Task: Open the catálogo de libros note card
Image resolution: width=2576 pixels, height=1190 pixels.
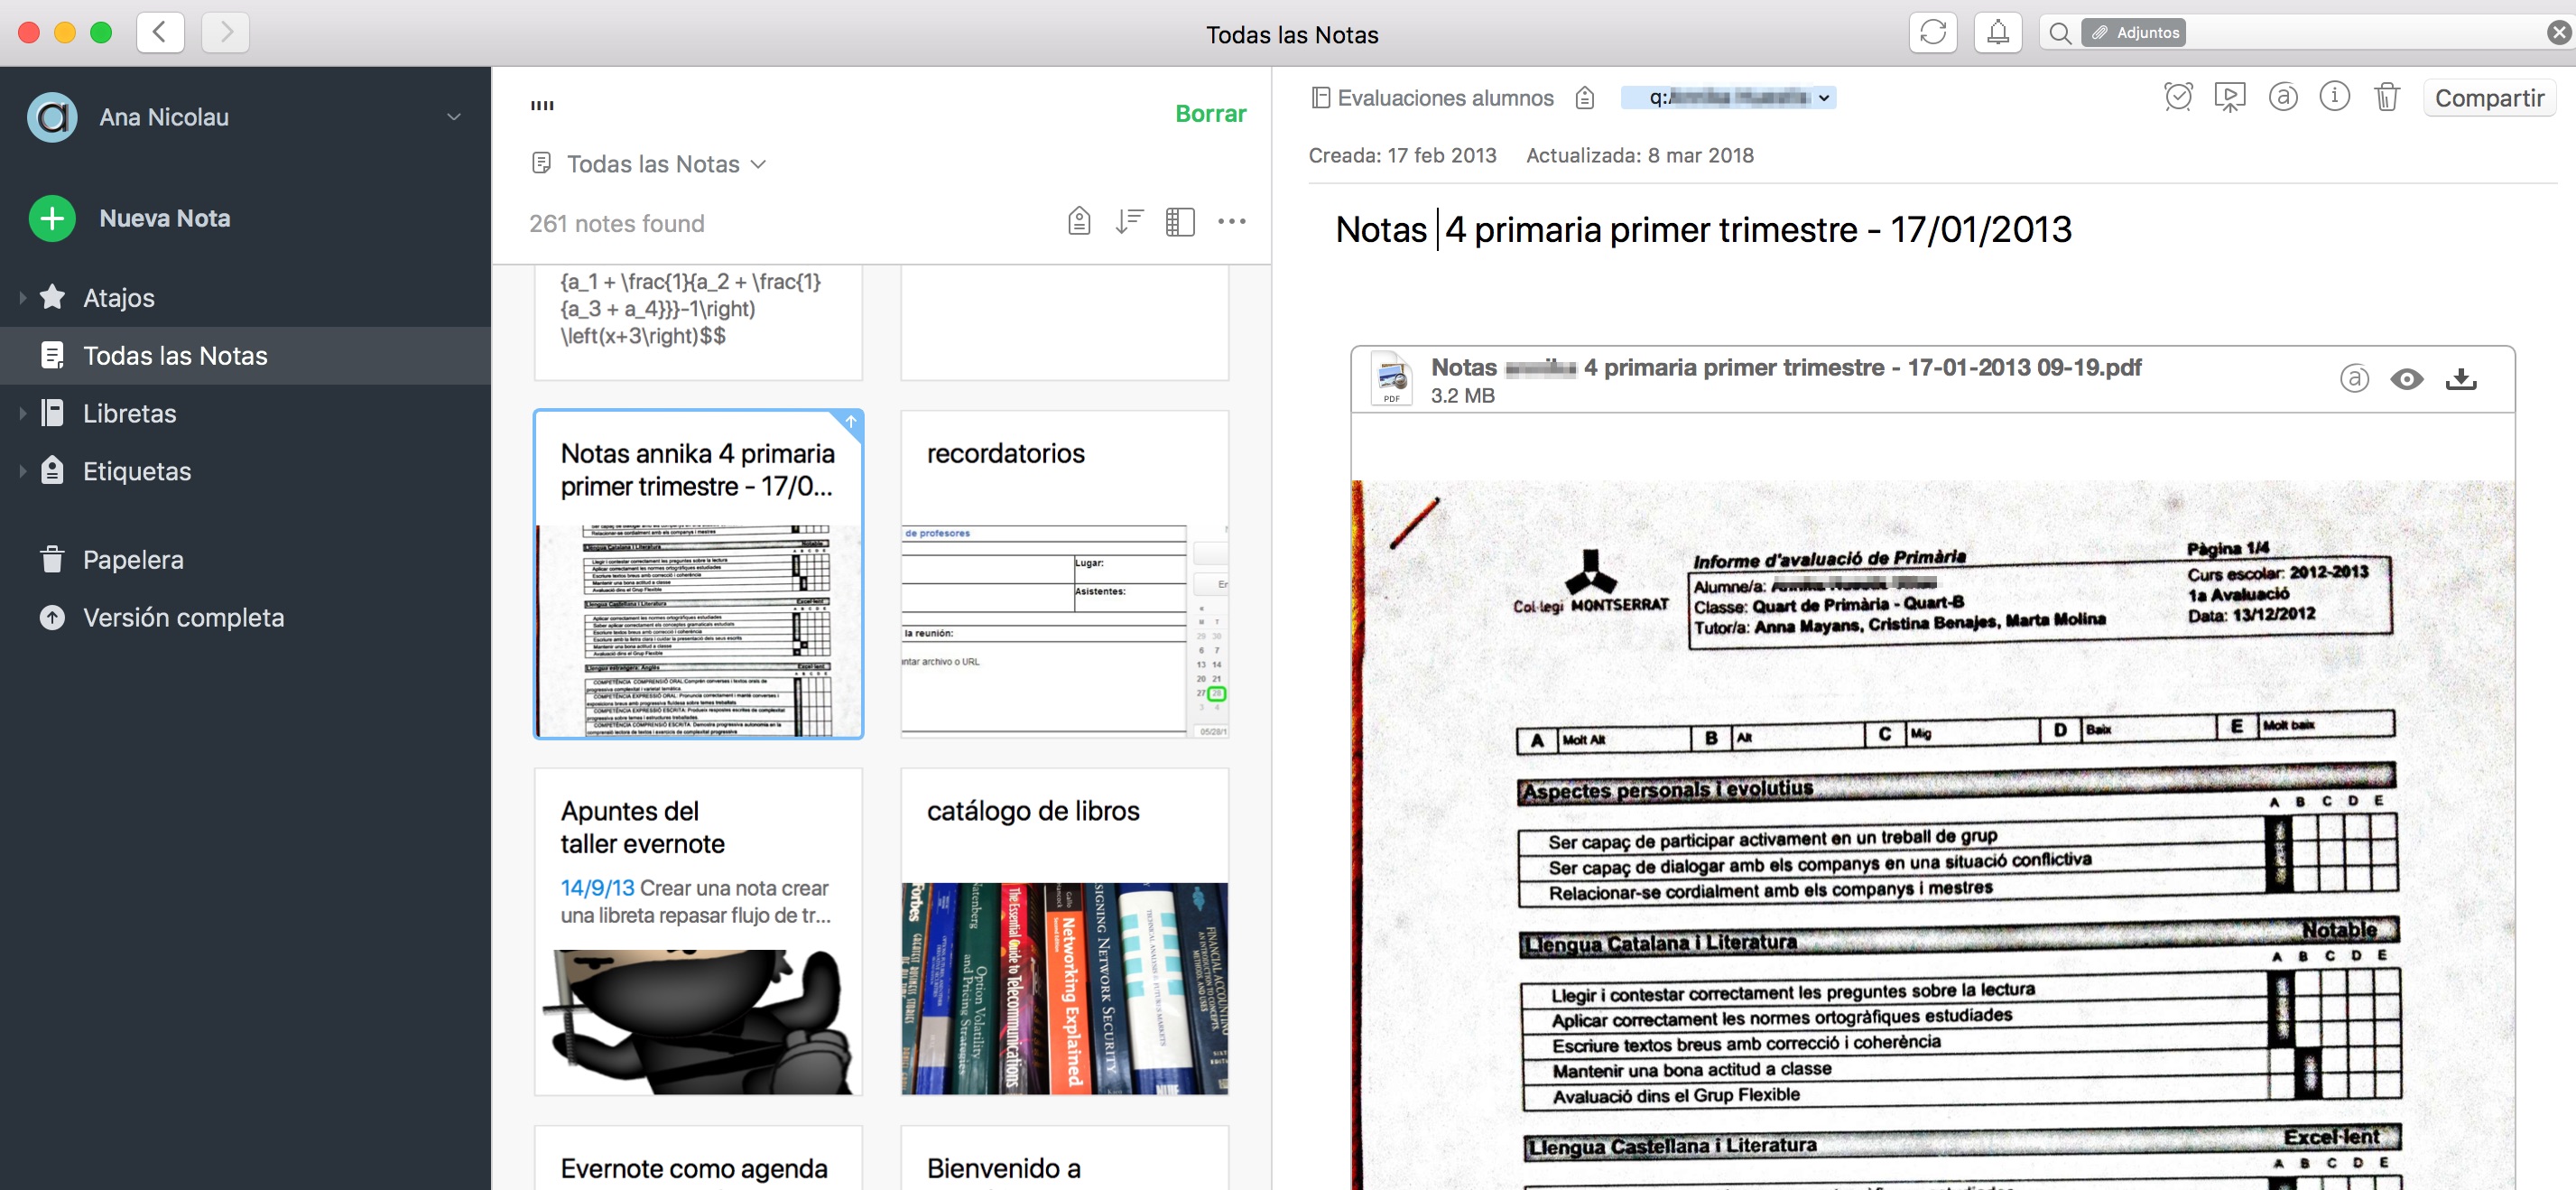Action: click(1064, 931)
